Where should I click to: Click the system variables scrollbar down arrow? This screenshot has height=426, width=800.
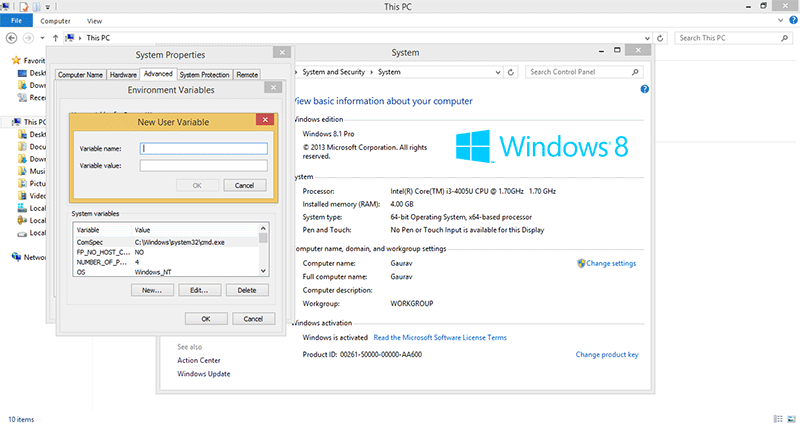tap(263, 271)
